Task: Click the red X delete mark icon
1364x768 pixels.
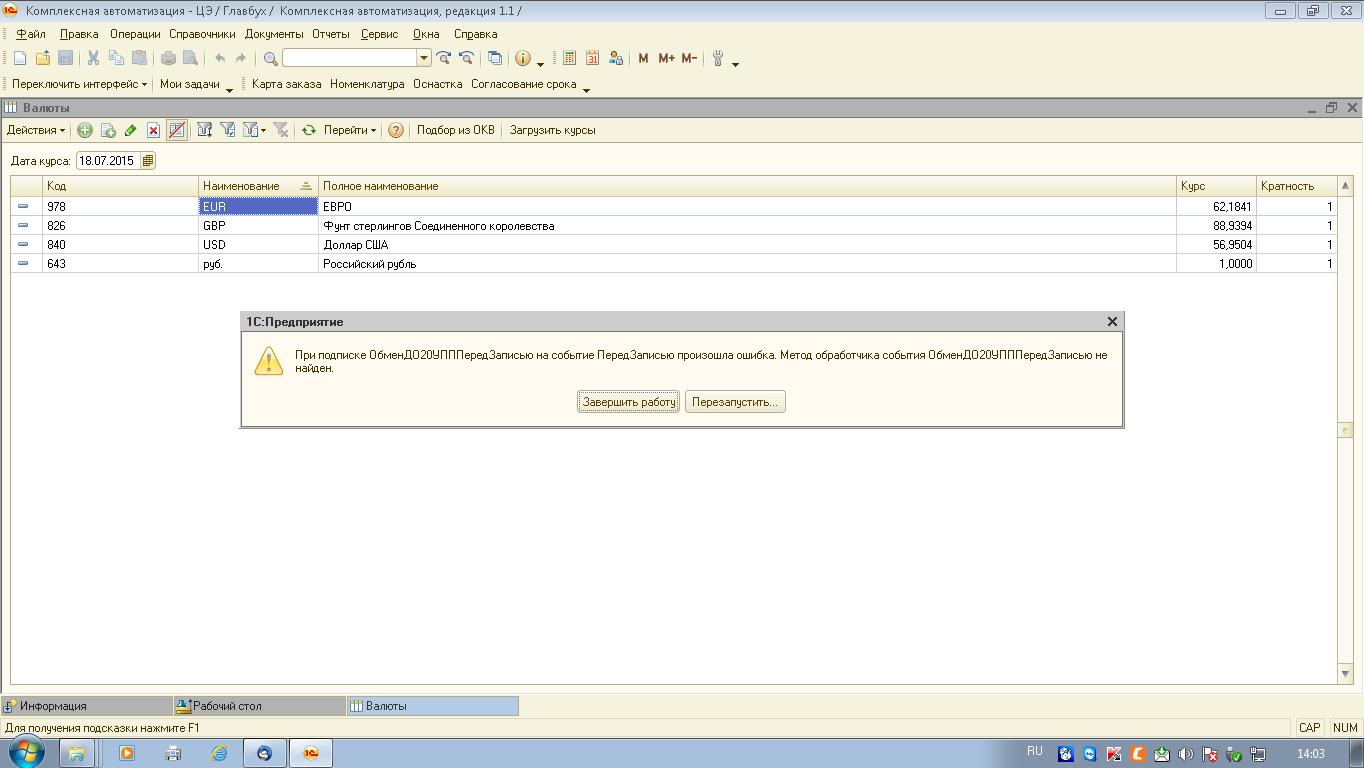Action: point(153,130)
